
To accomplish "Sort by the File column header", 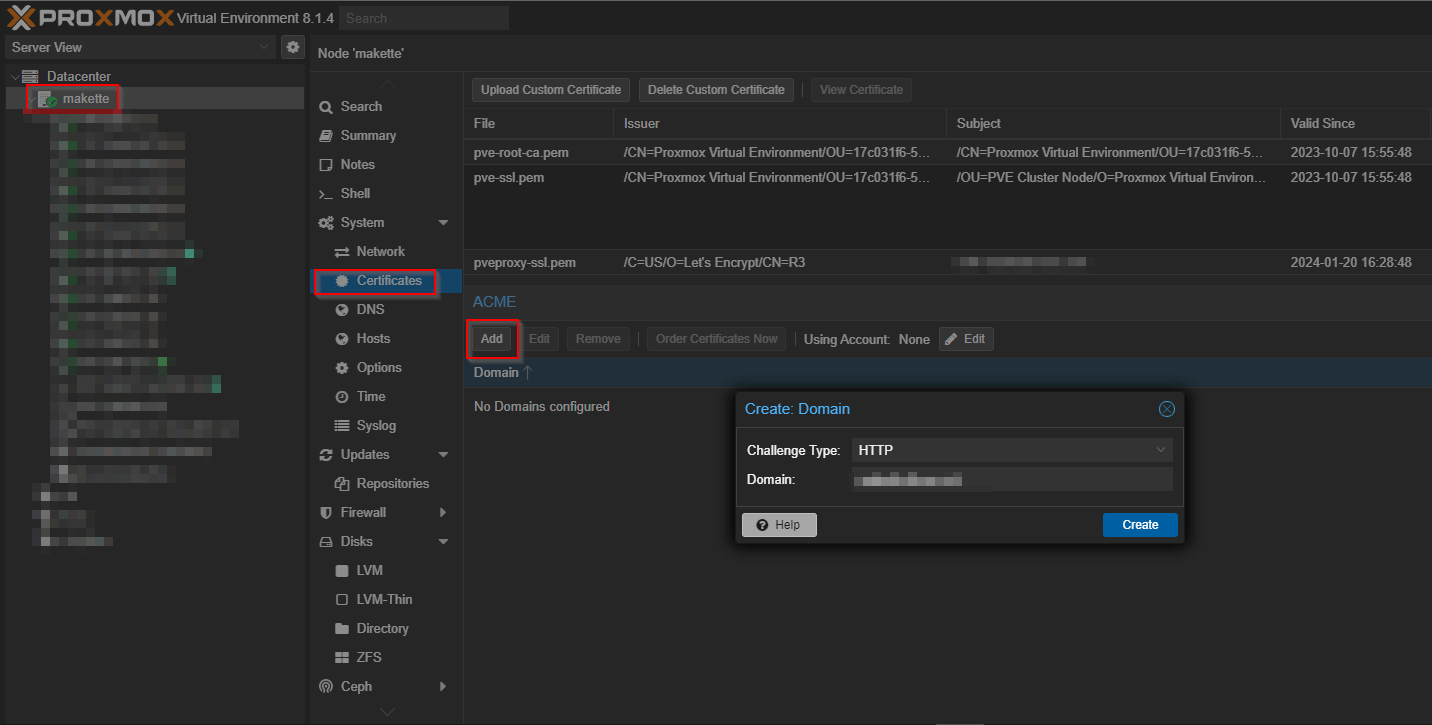I will tap(538, 124).
